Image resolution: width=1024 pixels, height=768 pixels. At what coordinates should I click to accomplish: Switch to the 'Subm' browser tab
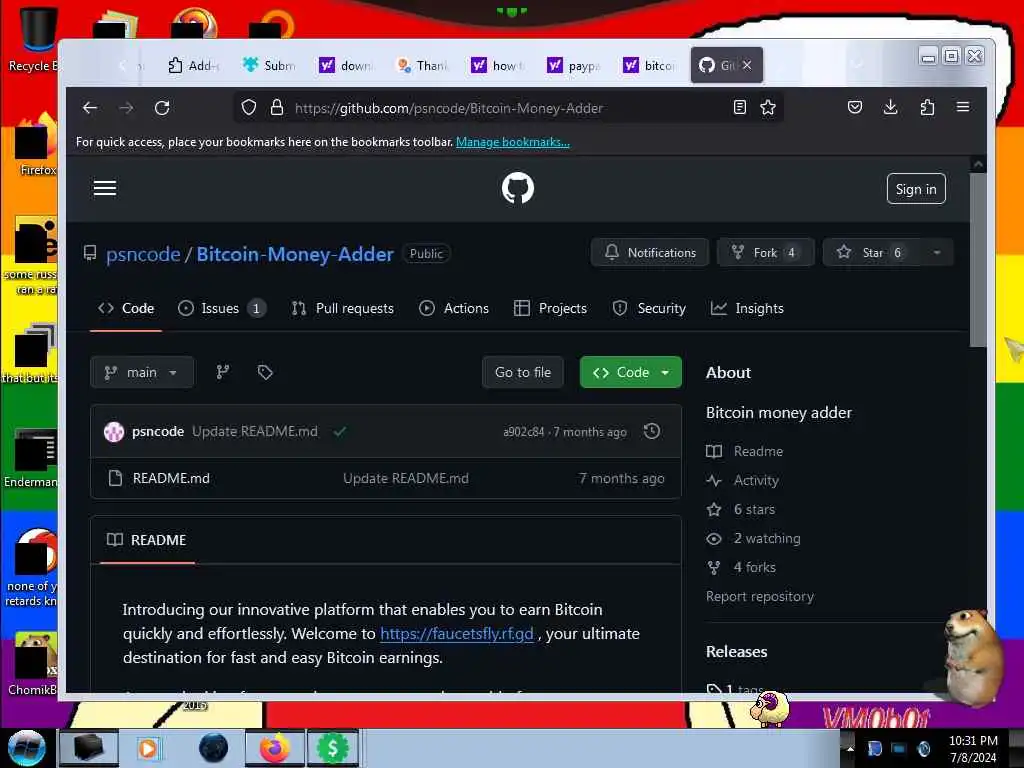270,65
